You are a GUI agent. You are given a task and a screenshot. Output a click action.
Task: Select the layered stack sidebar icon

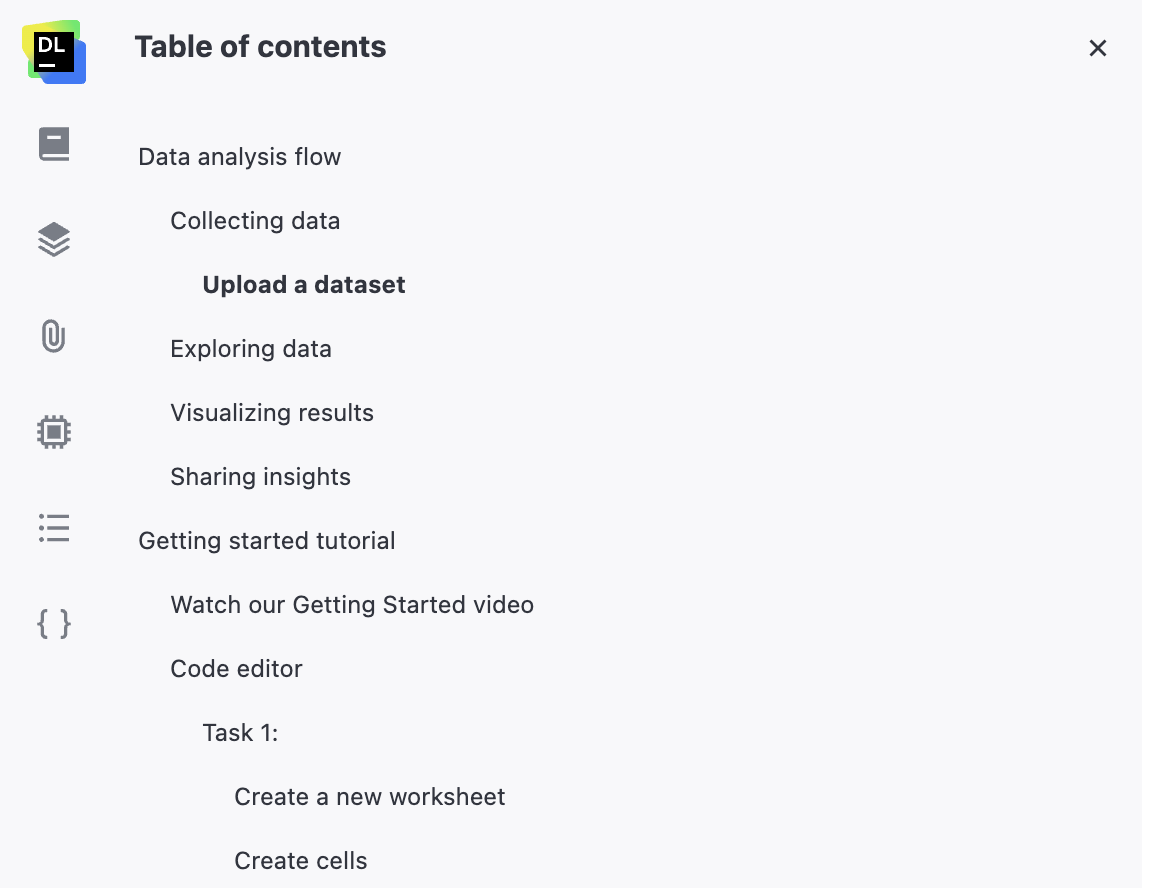click(x=53, y=238)
